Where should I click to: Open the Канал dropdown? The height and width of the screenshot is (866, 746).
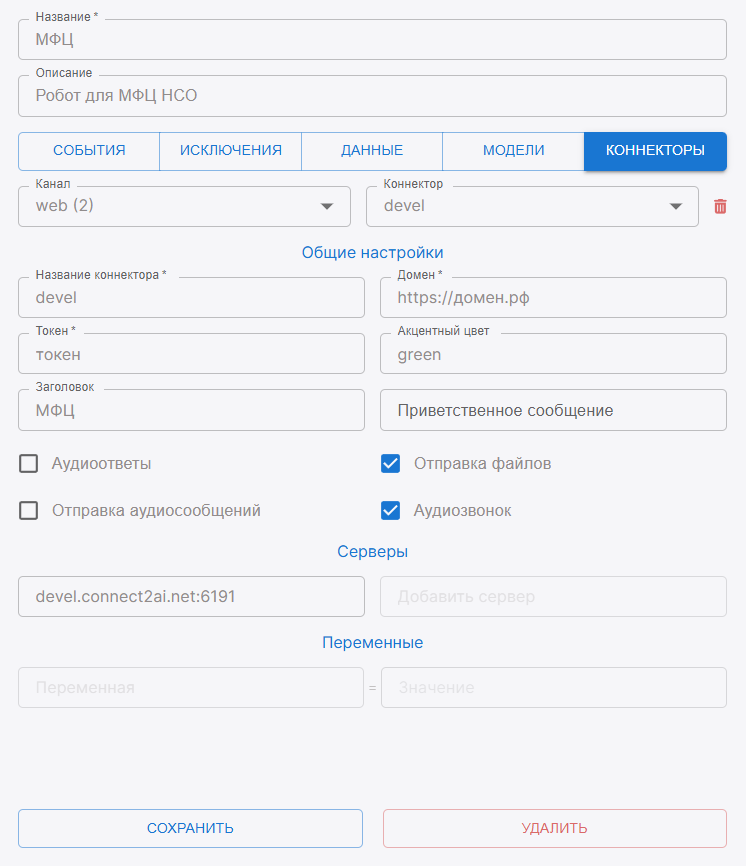point(184,207)
